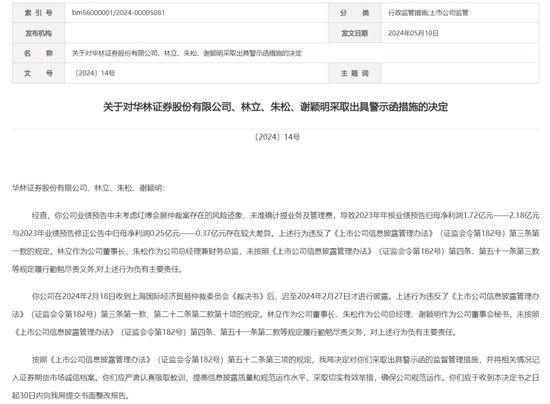Click final line 起30日内向我局提交书面整改报告
The width and height of the screenshot is (550, 404).
coord(71,395)
